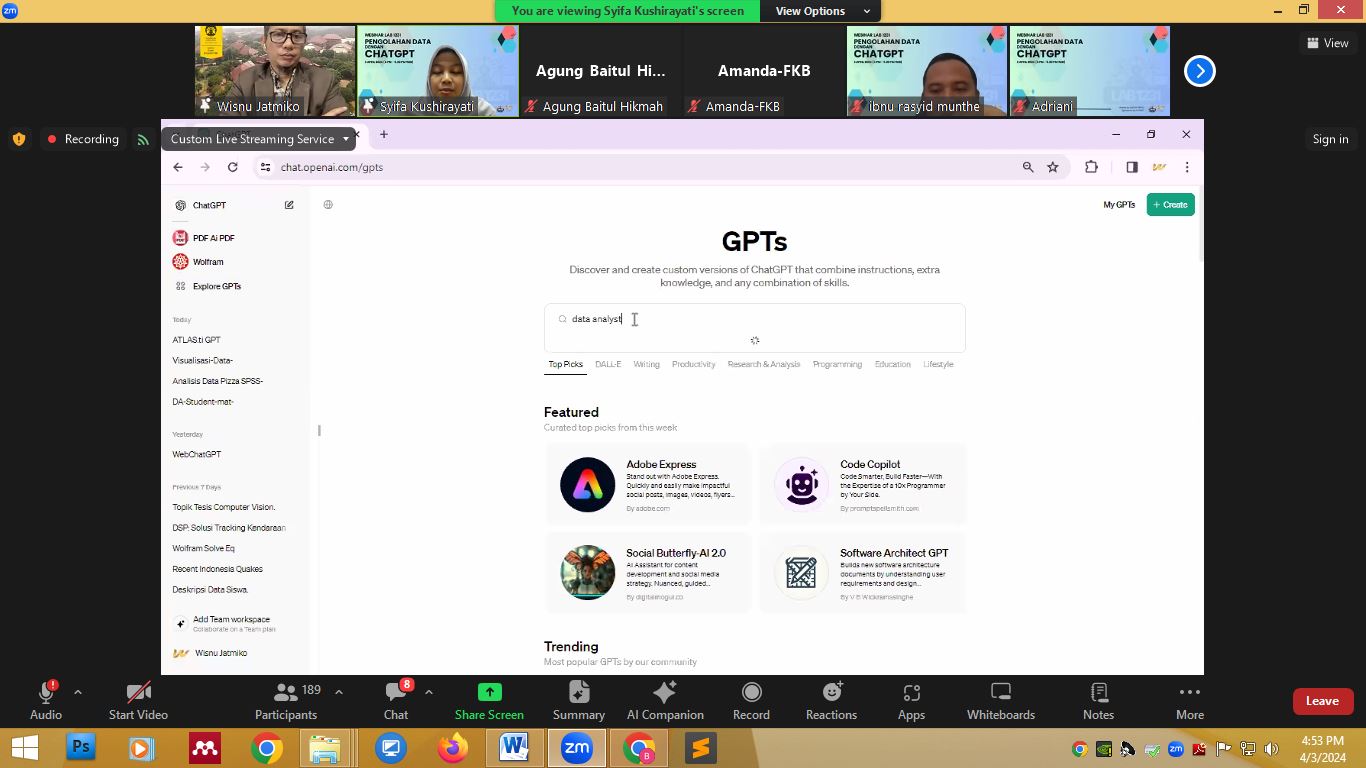Image resolution: width=1366 pixels, height=768 pixels.
Task: Open PDF Ai PDF in the sidebar
Action: (x=205, y=238)
